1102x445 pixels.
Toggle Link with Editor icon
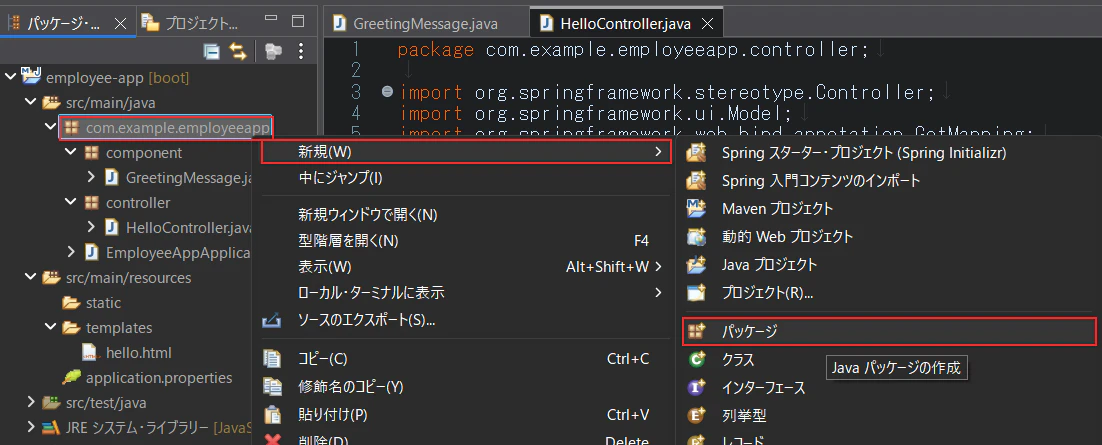239,51
